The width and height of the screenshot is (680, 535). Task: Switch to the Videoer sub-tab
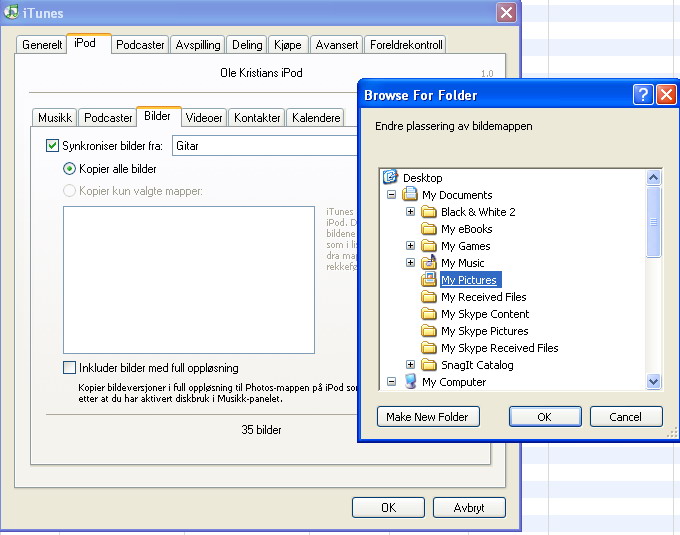point(204,117)
